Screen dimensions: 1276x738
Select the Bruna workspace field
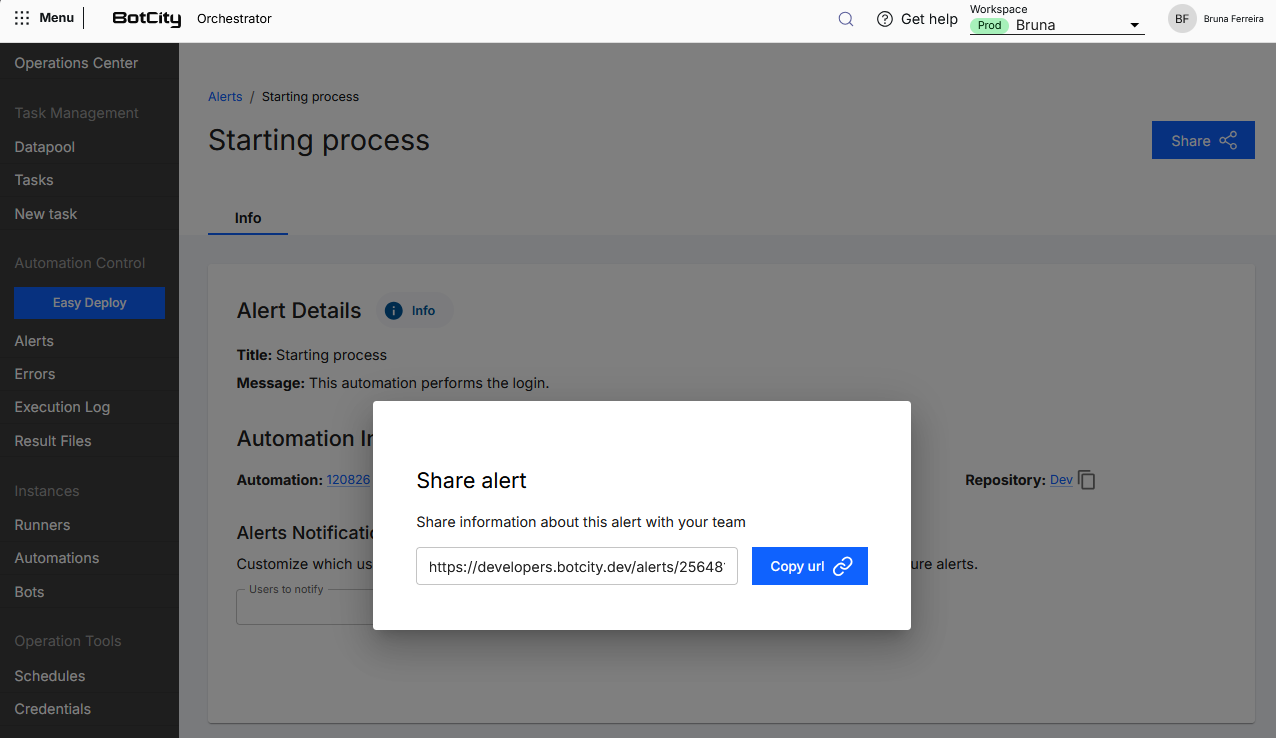tap(1057, 25)
